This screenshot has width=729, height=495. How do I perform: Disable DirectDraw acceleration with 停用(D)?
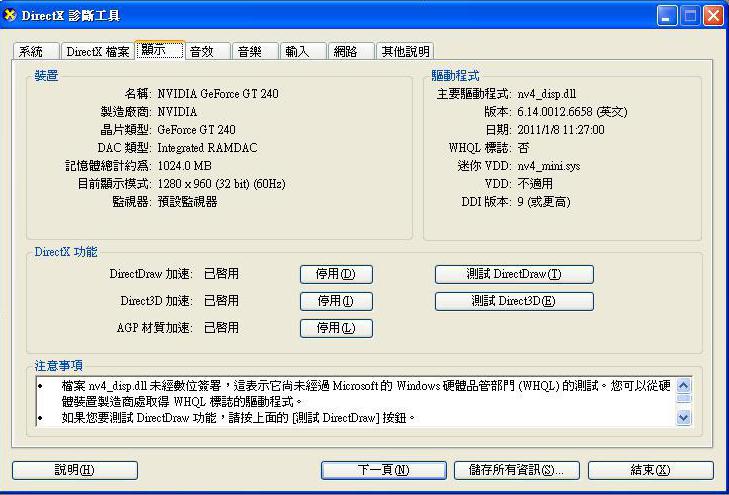(336, 274)
